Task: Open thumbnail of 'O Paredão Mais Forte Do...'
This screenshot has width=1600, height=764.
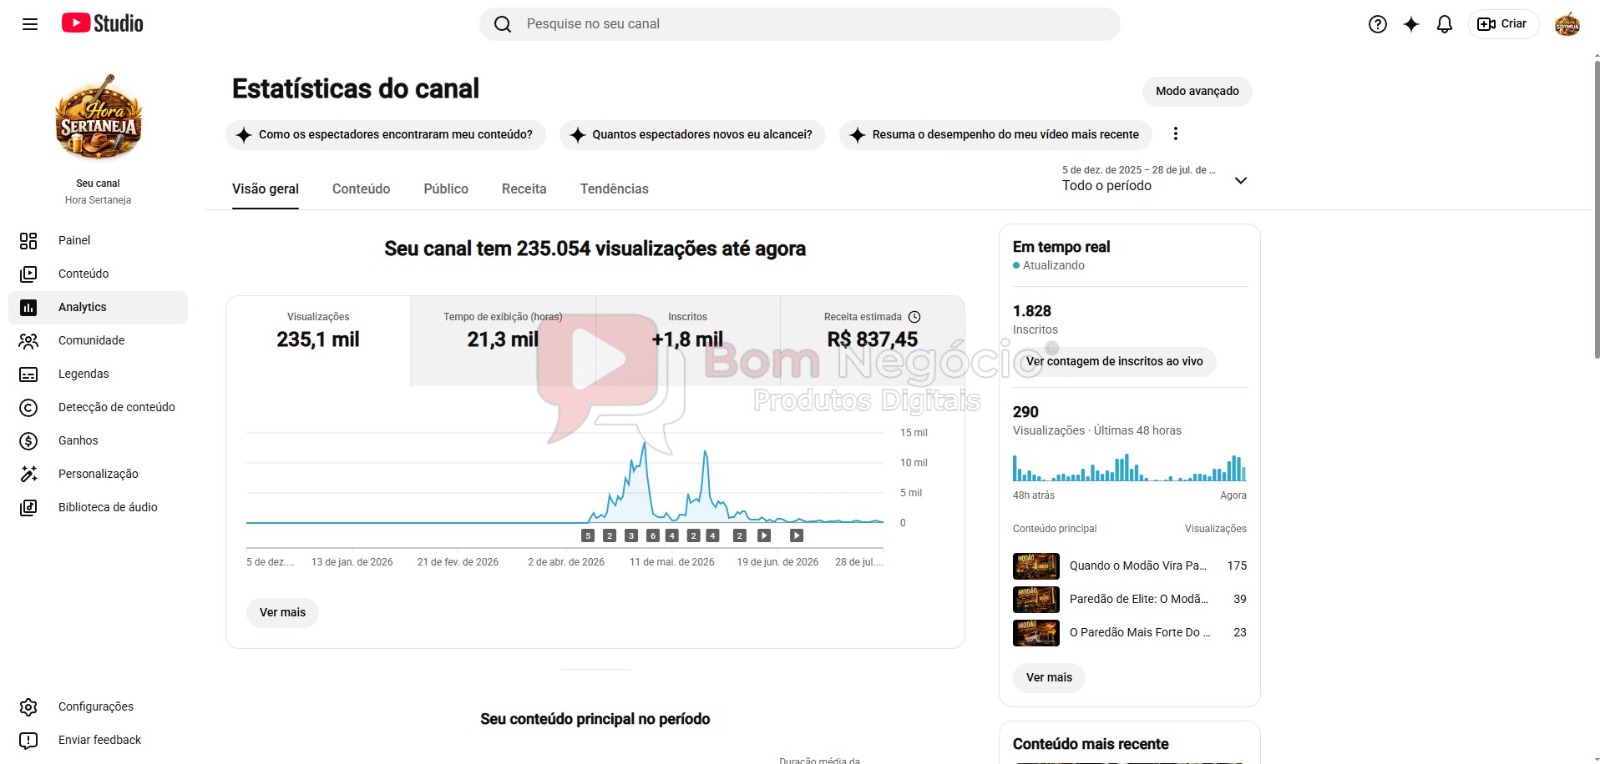Action: coord(1036,632)
